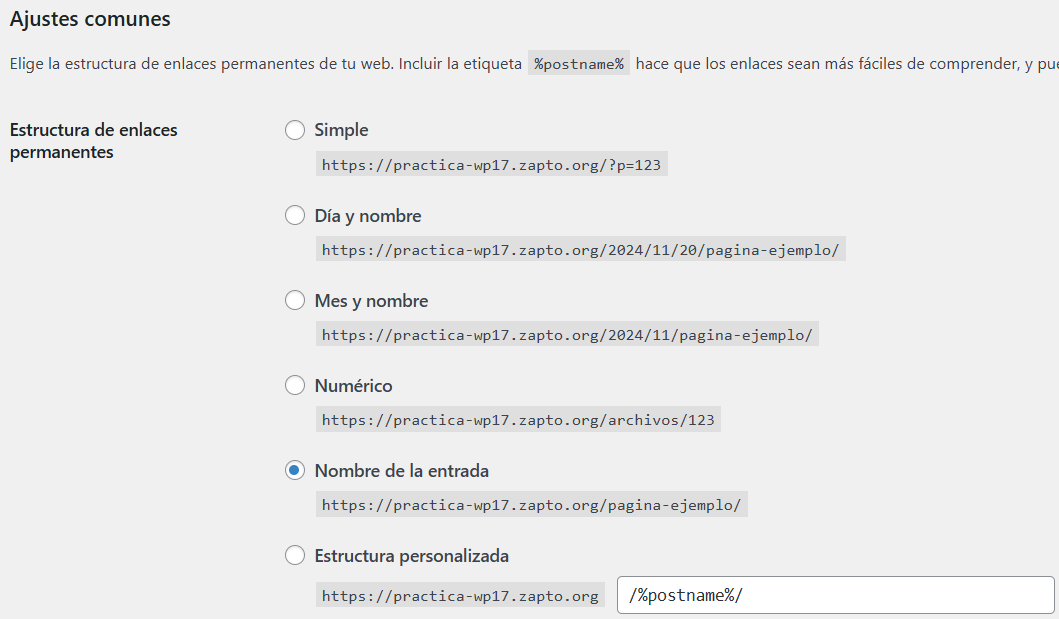
Task: Pick the Numérico radio button
Action: [x=295, y=386]
